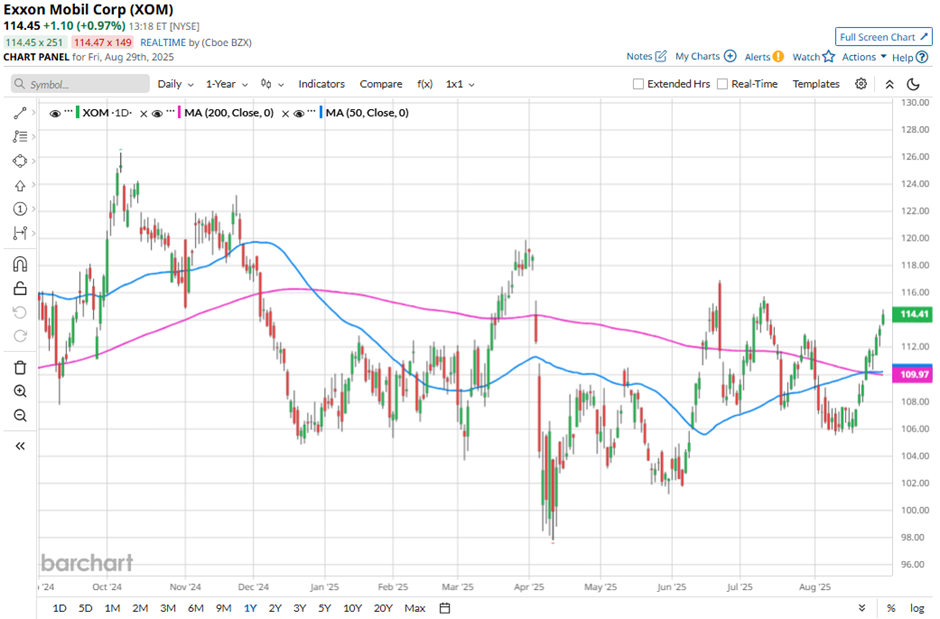This screenshot has height=619, width=940.
Task: Open the Indicators menu
Action: click(x=321, y=84)
